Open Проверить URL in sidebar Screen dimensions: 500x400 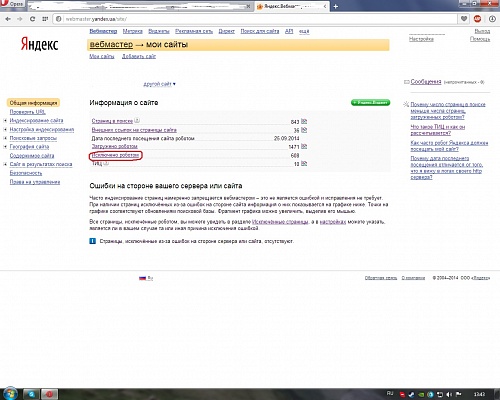(28, 112)
